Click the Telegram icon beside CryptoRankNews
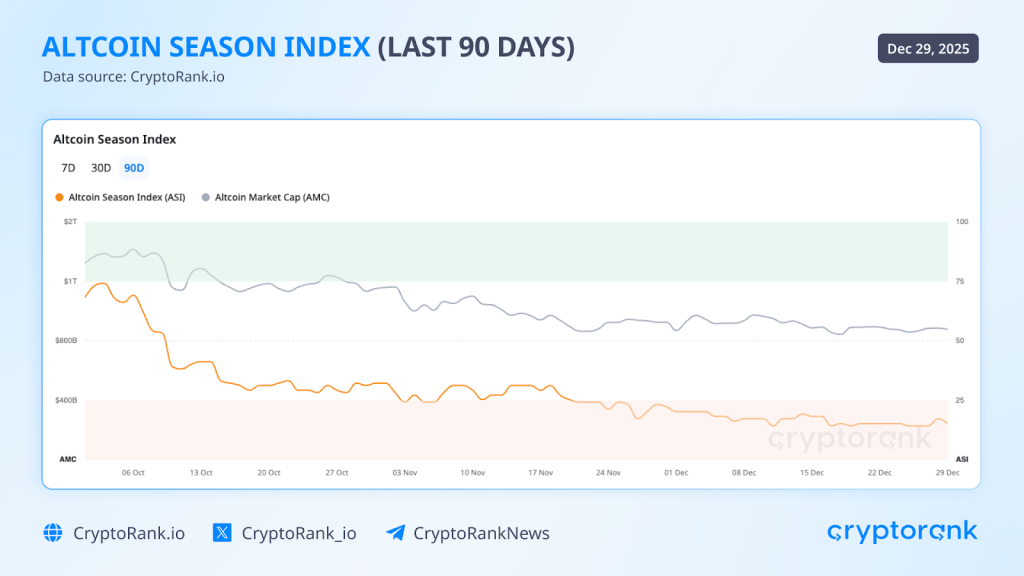The image size is (1024, 576). click(x=396, y=533)
